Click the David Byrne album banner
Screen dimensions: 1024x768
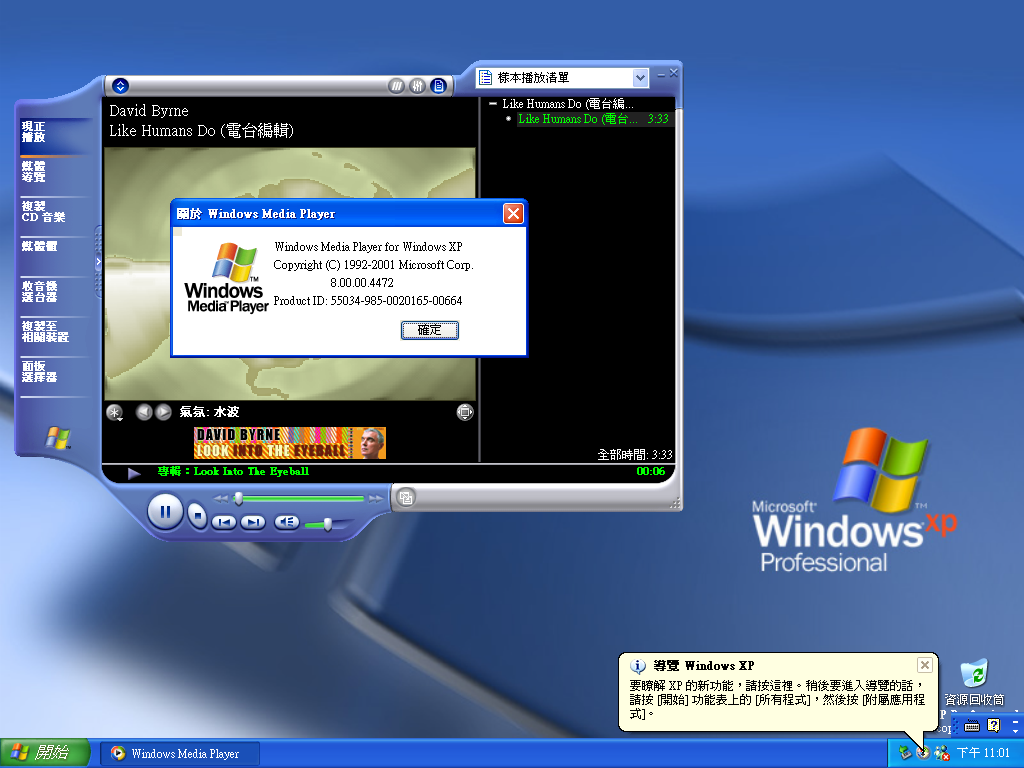coord(289,443)
